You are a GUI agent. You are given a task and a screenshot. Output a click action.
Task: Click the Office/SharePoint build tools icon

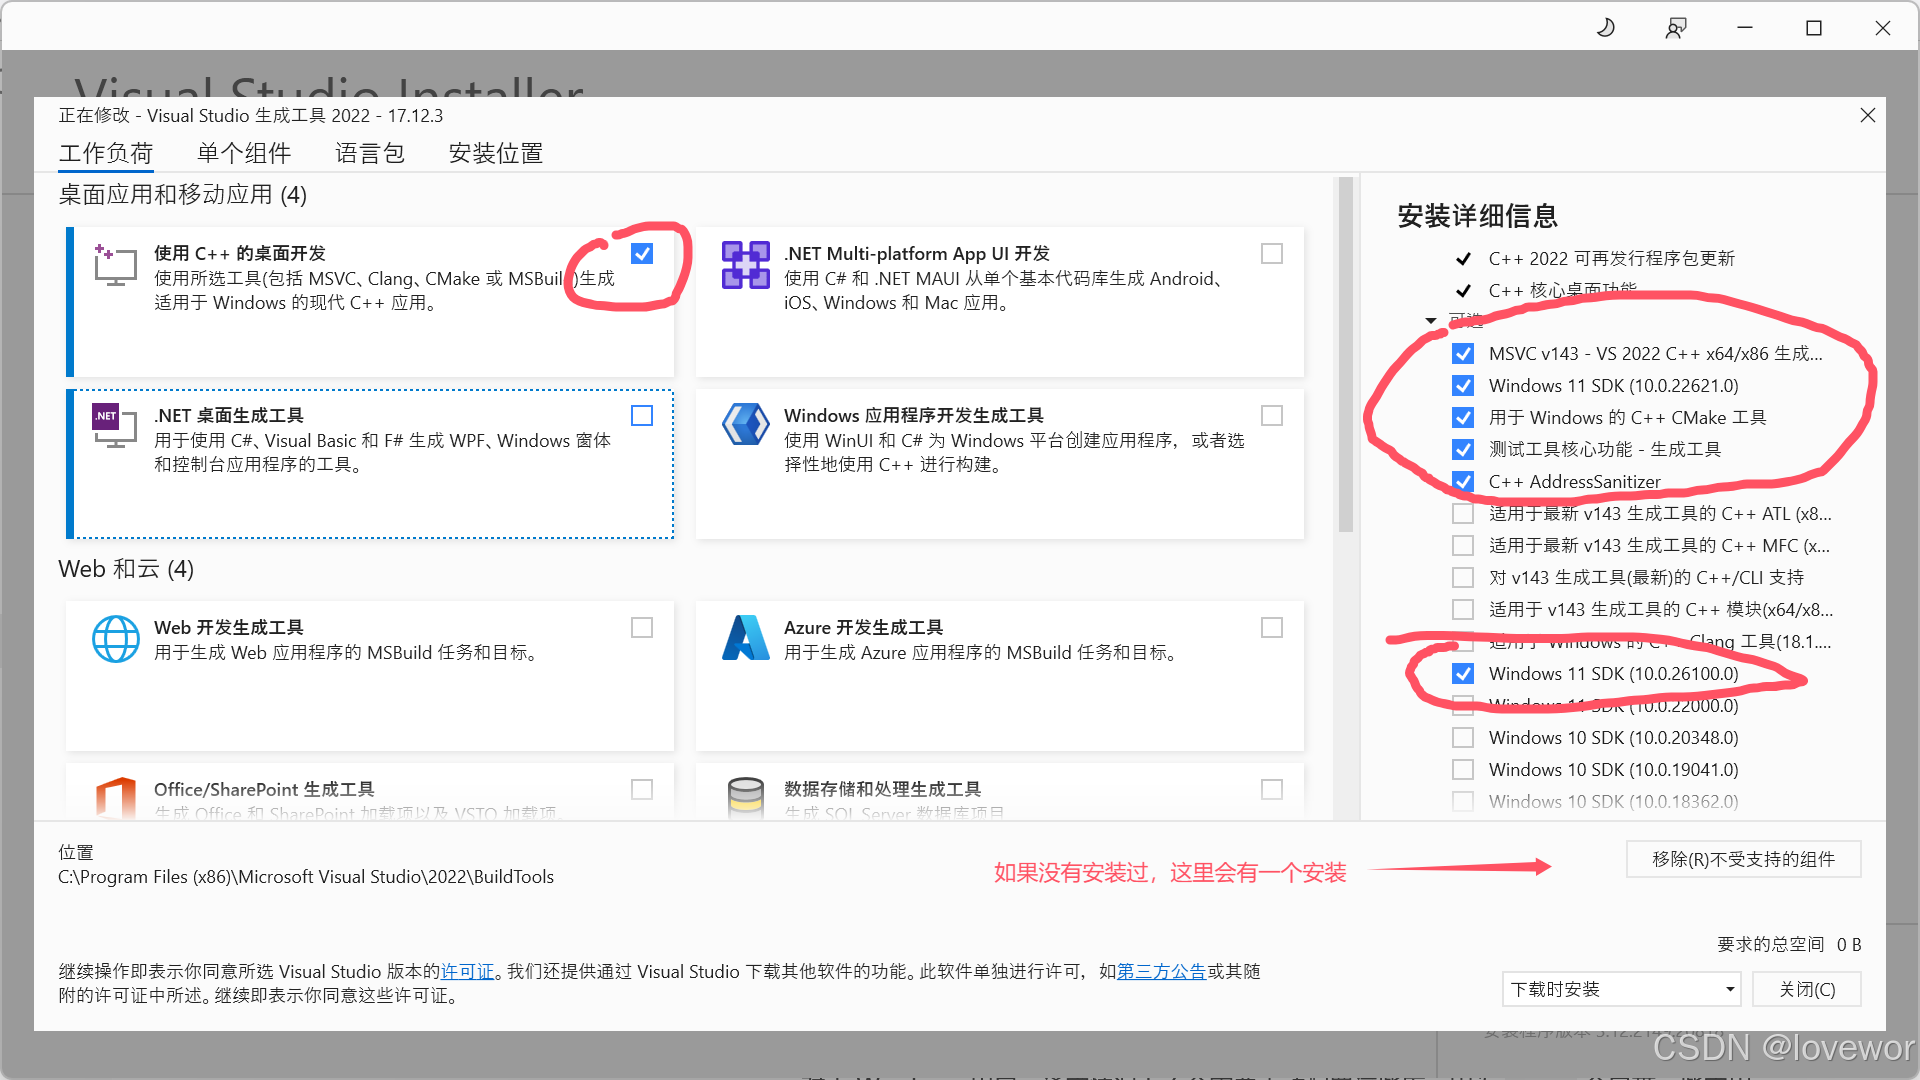[x=116, y=798]
